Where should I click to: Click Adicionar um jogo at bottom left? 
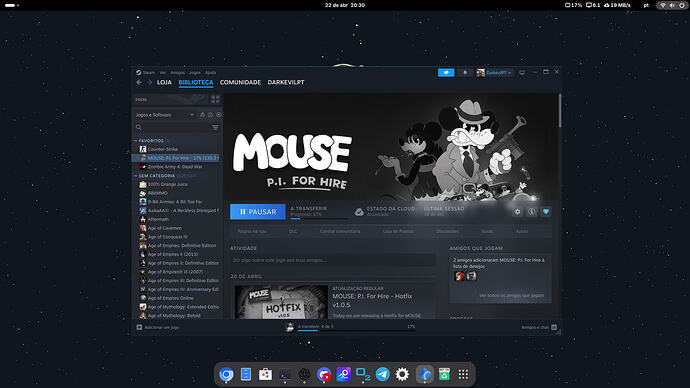[x=158, y=327]
